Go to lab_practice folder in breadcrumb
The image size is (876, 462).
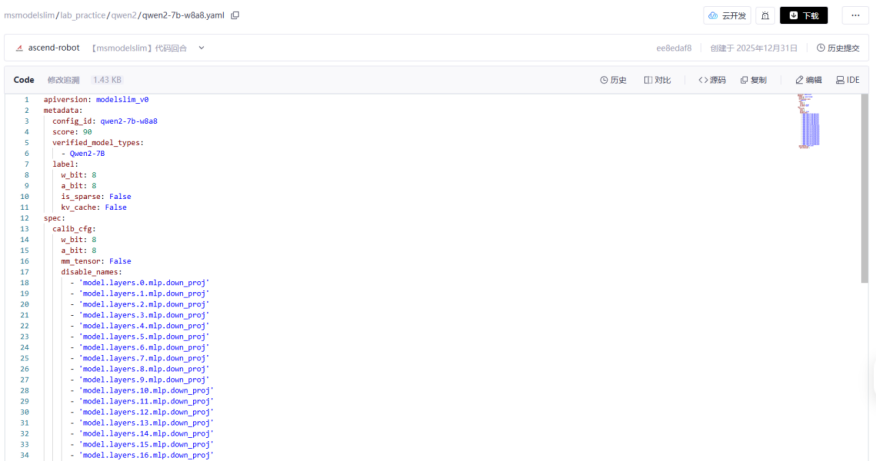(83, 15)
